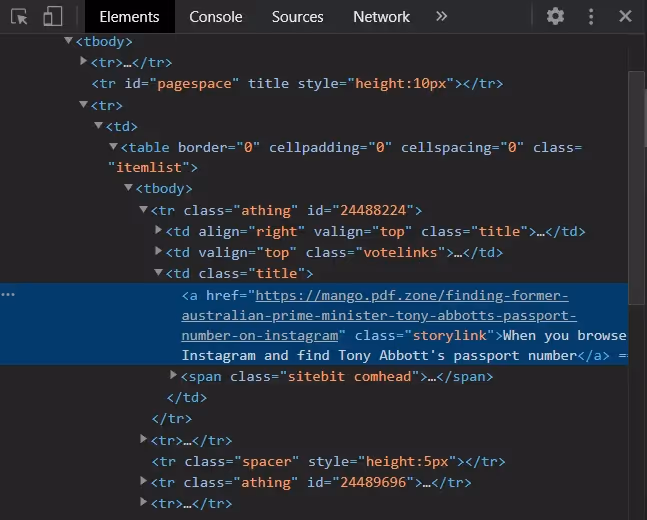The width and height of the screenshot is (647, 520).
Task: Open the three-dot DevTools menu
Action: click(591, 17)
